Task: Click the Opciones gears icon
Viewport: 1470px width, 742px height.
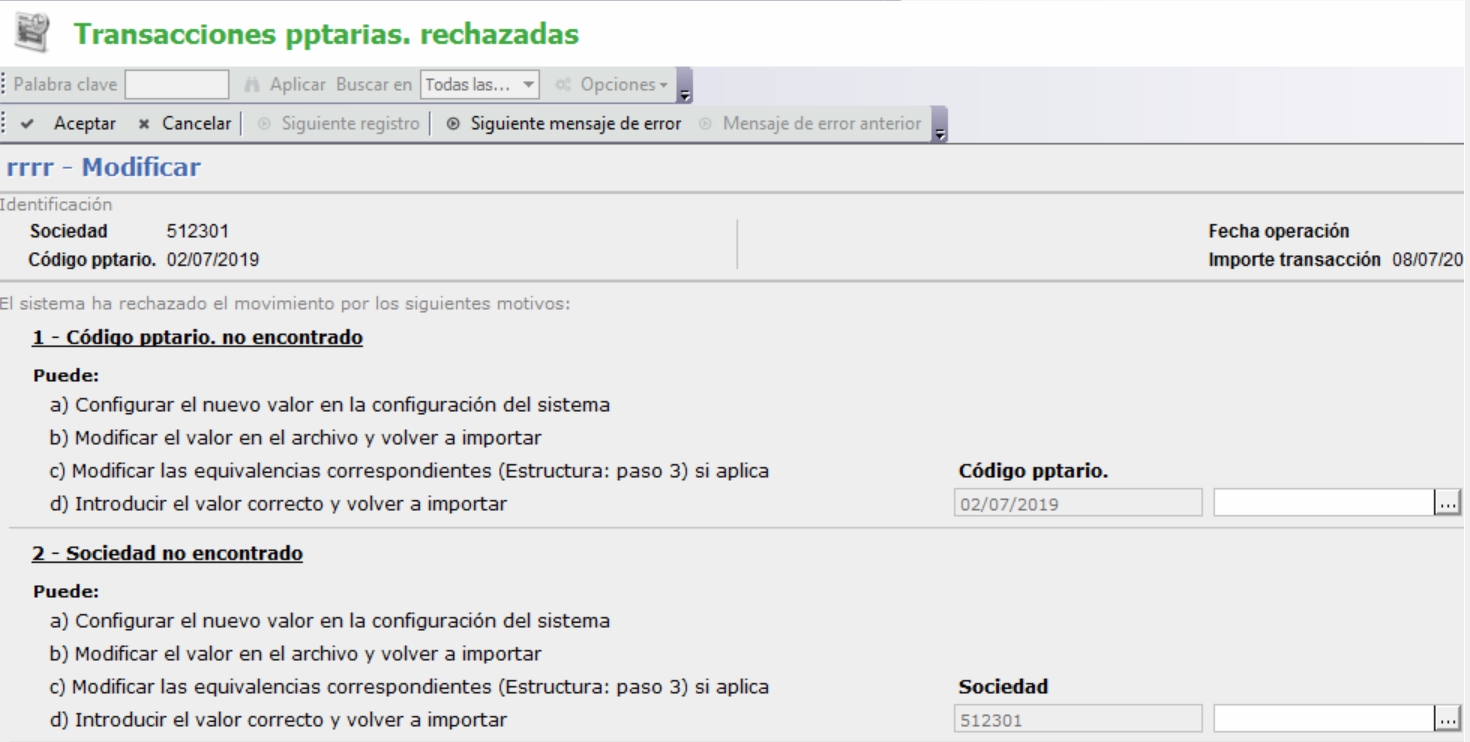Action: (x=565, y=85)
